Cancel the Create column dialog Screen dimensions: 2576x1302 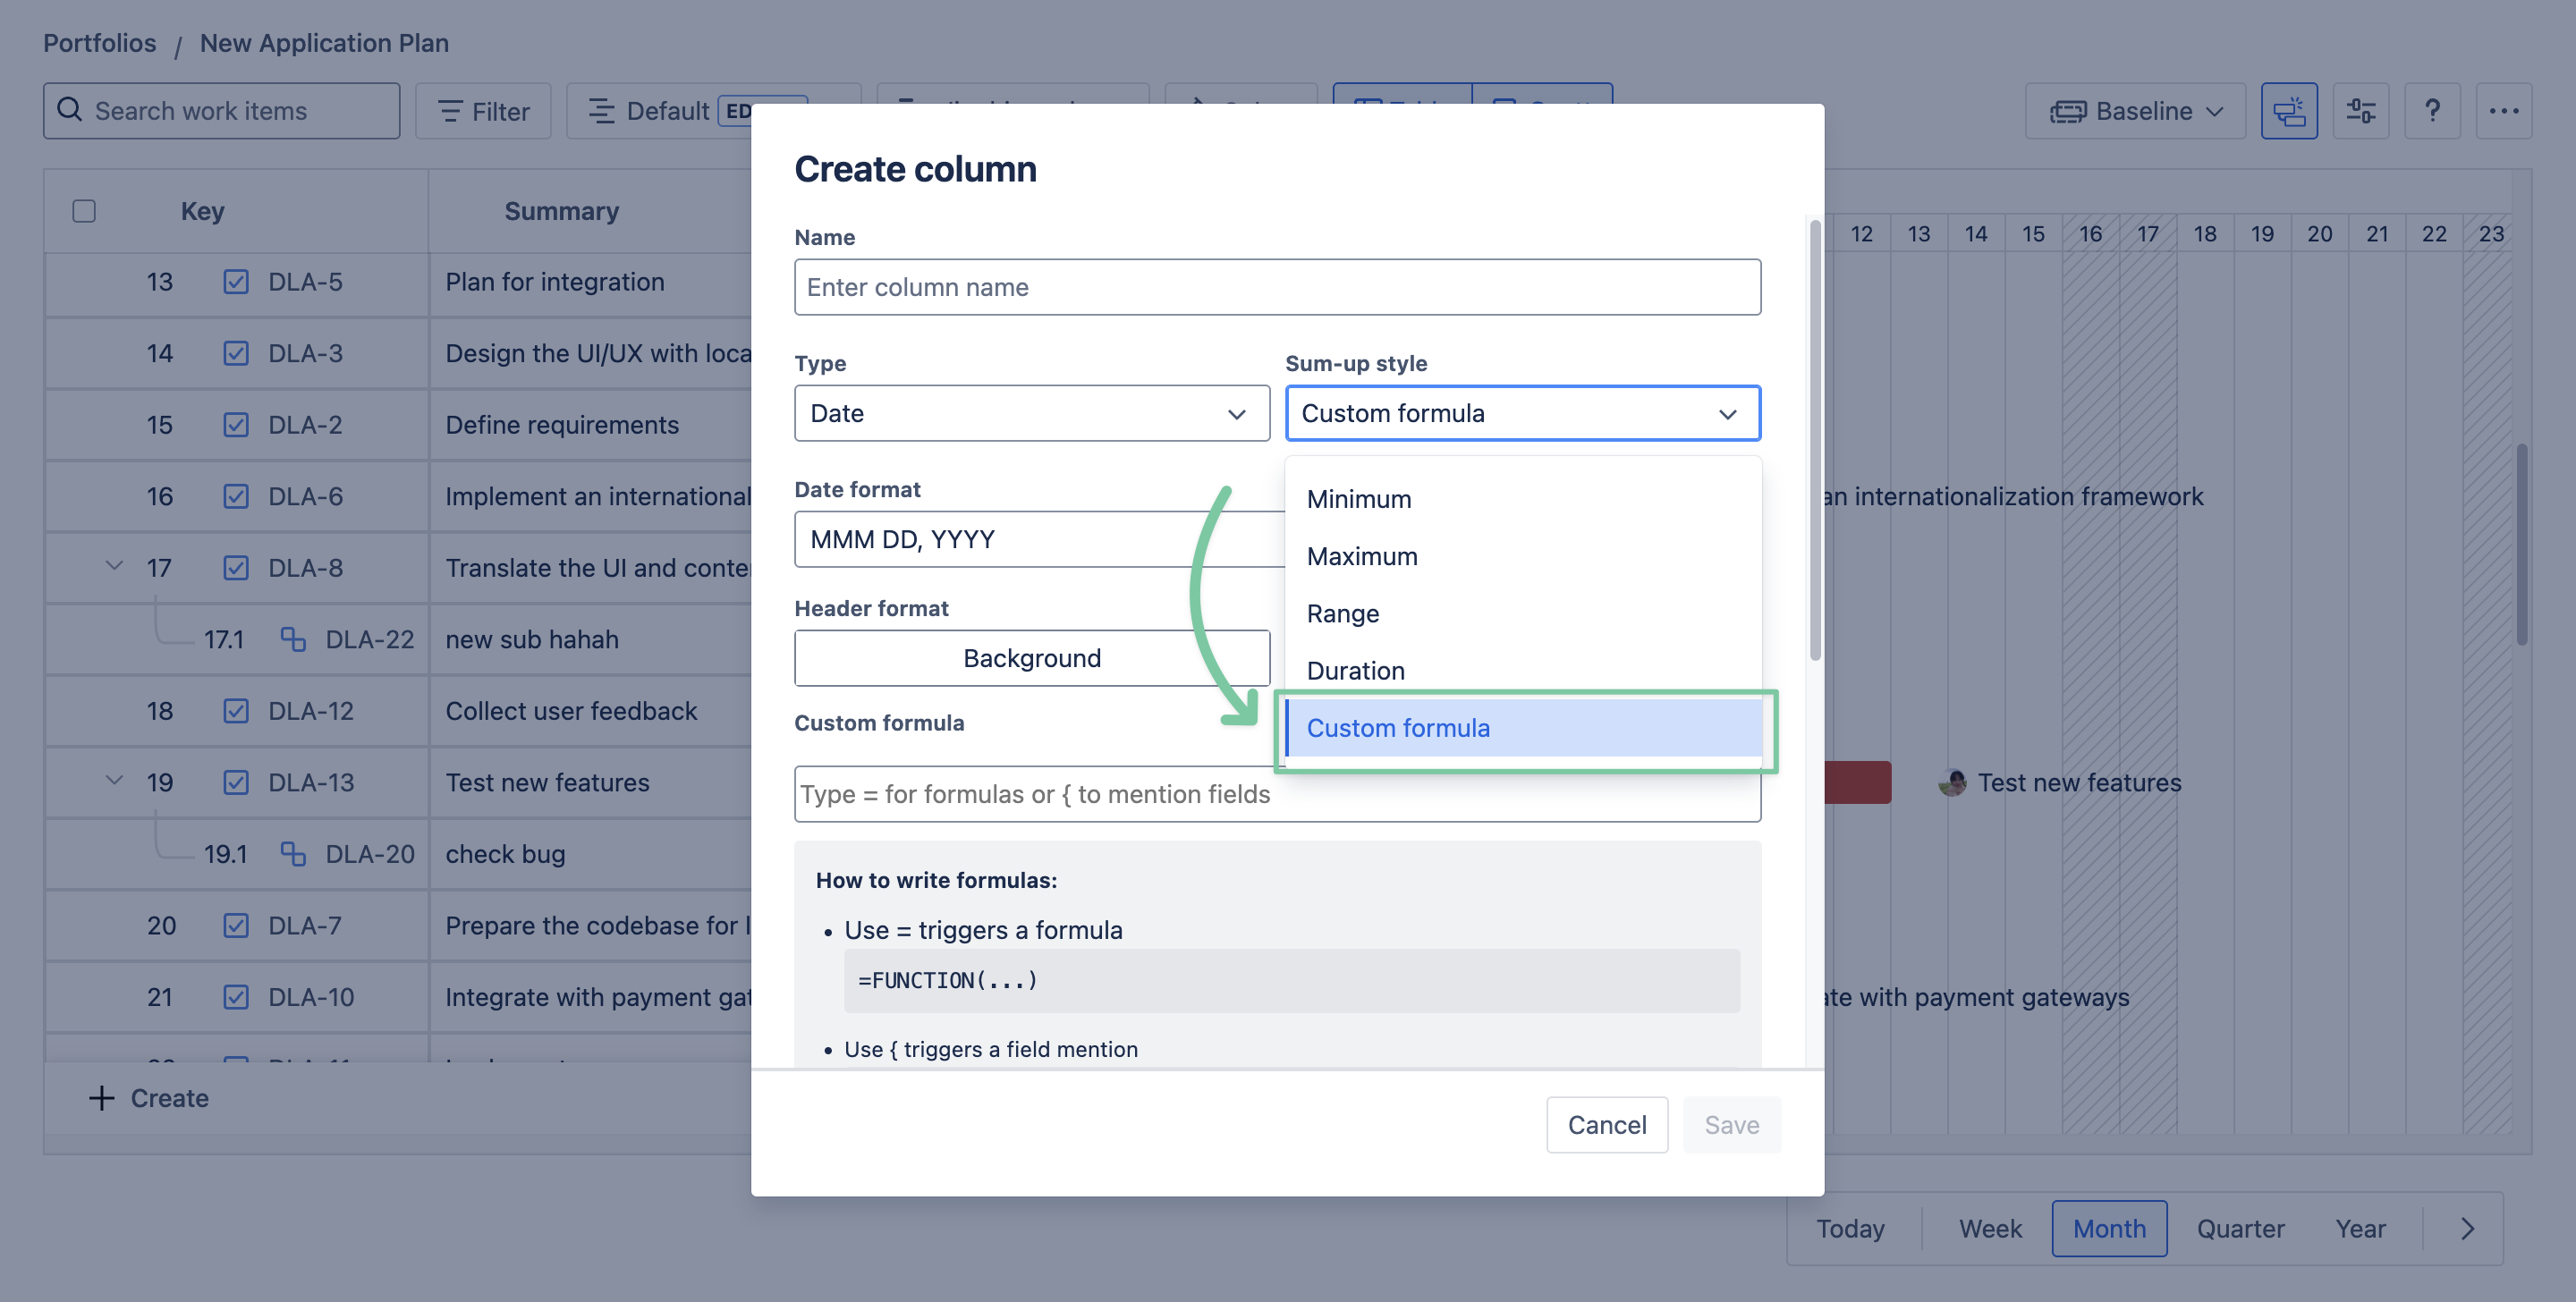pyautogui.click(x=1606, y=1124)
